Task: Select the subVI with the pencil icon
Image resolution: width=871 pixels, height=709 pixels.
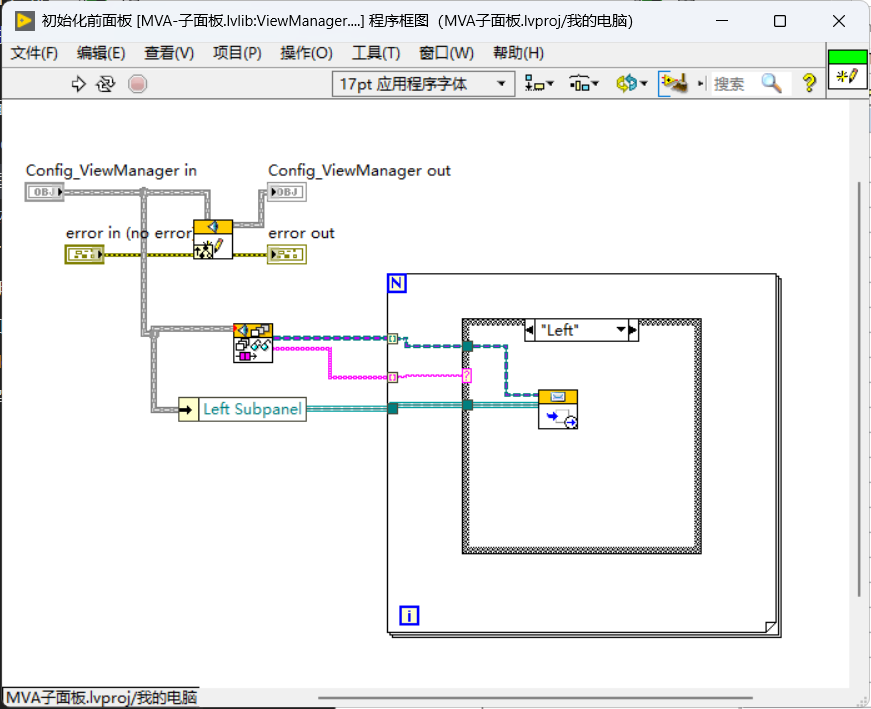Action: point(213,239)
